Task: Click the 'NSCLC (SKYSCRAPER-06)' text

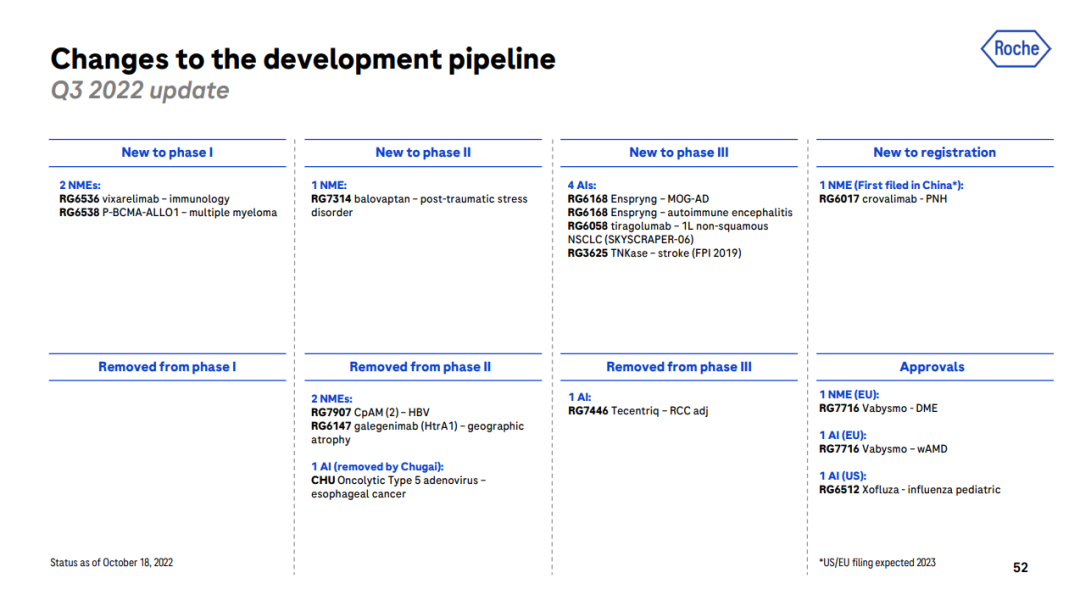Action: [630, 240]
